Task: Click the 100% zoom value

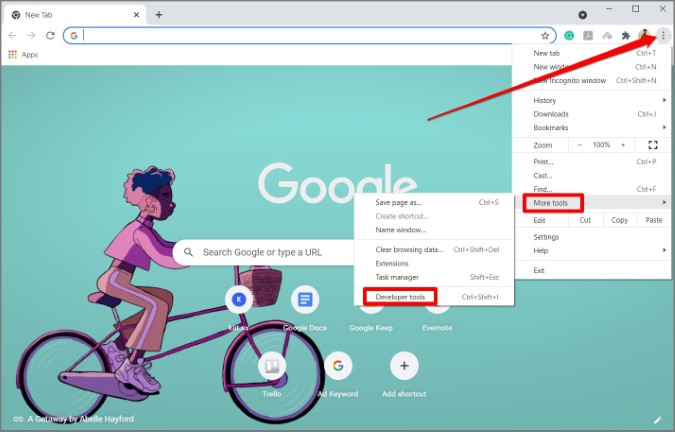Action: (x=601, y=145)
